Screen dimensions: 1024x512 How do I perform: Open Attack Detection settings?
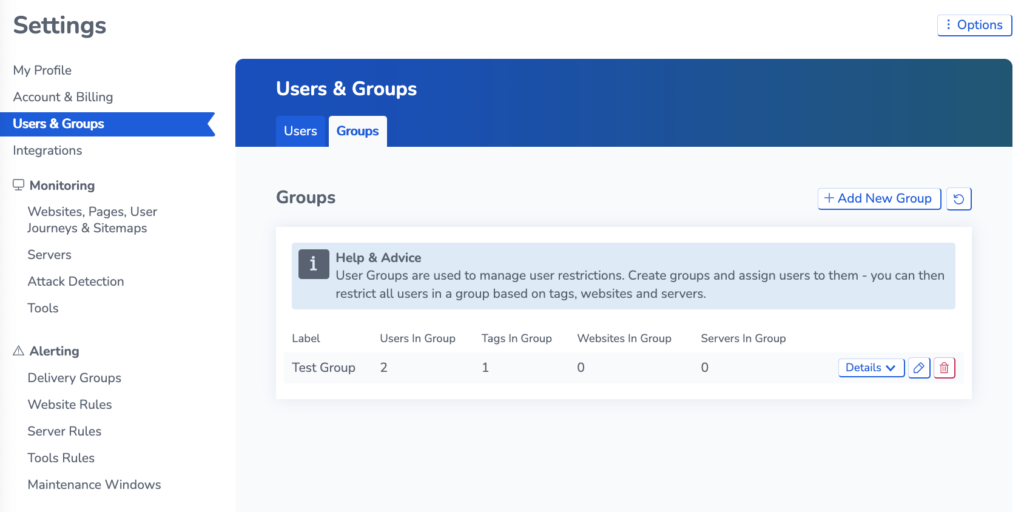pos(76,281)
